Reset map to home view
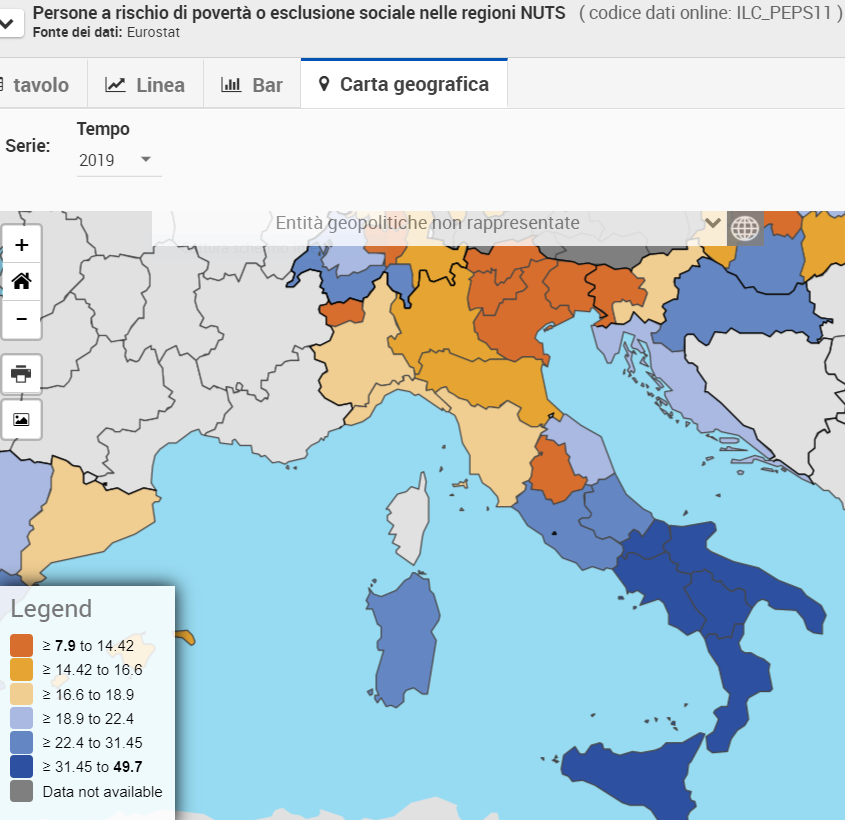This screenshot has width=845, height=820. [21, 282]
